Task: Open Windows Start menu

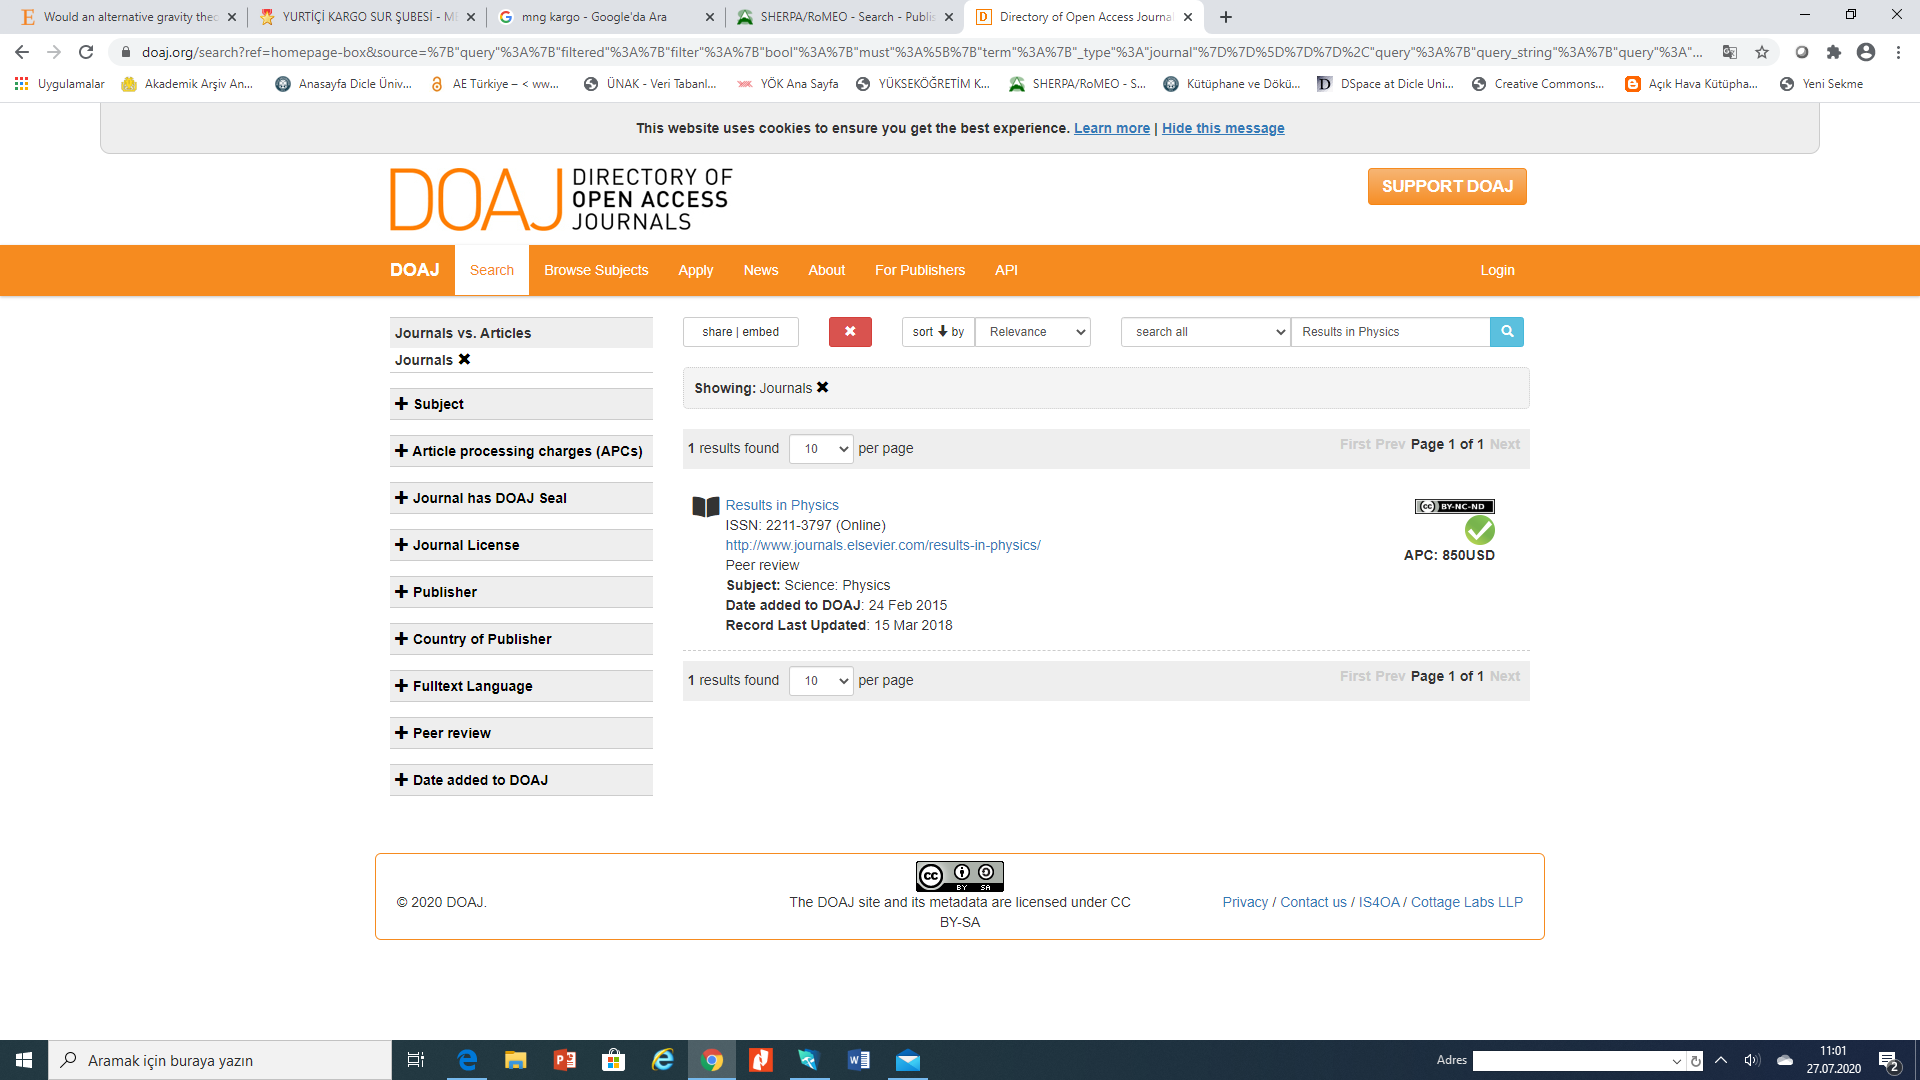Action: click(24, 1060)
